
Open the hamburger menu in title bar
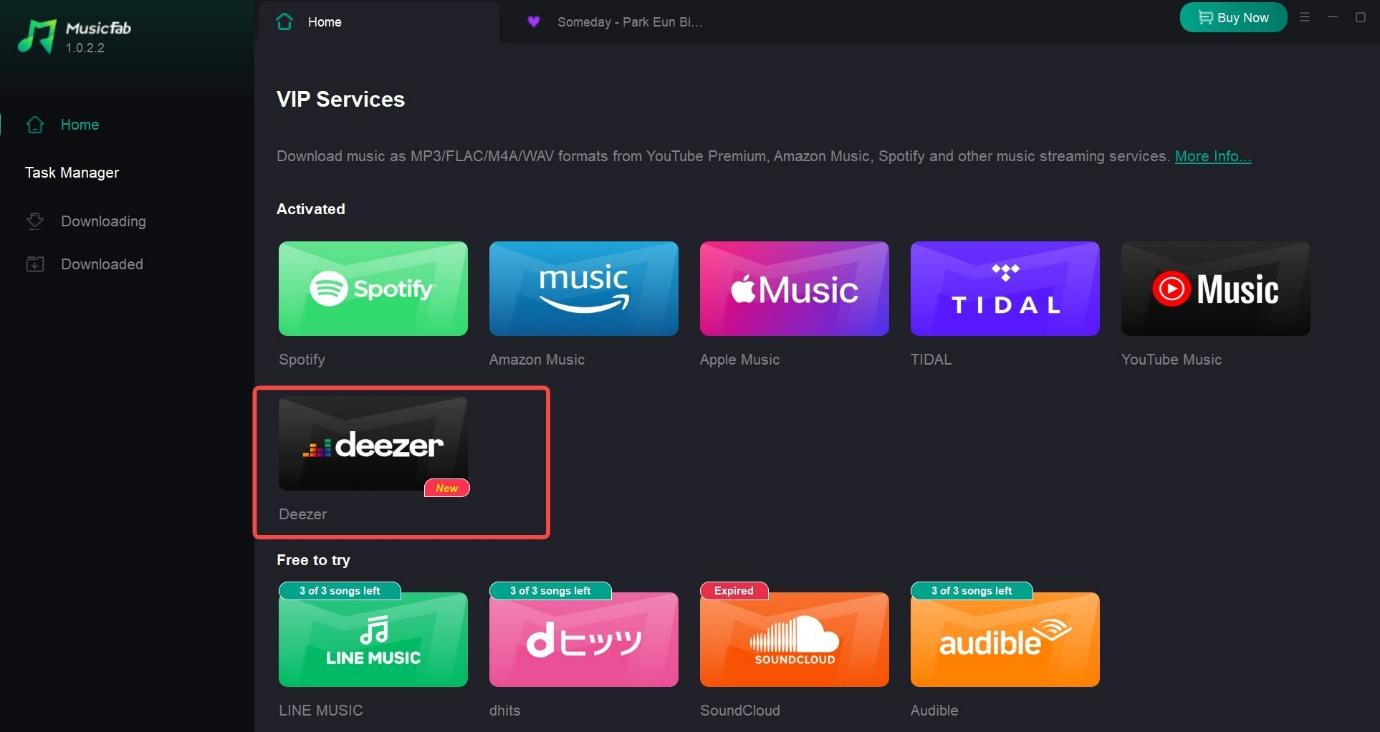(1304, 17)
